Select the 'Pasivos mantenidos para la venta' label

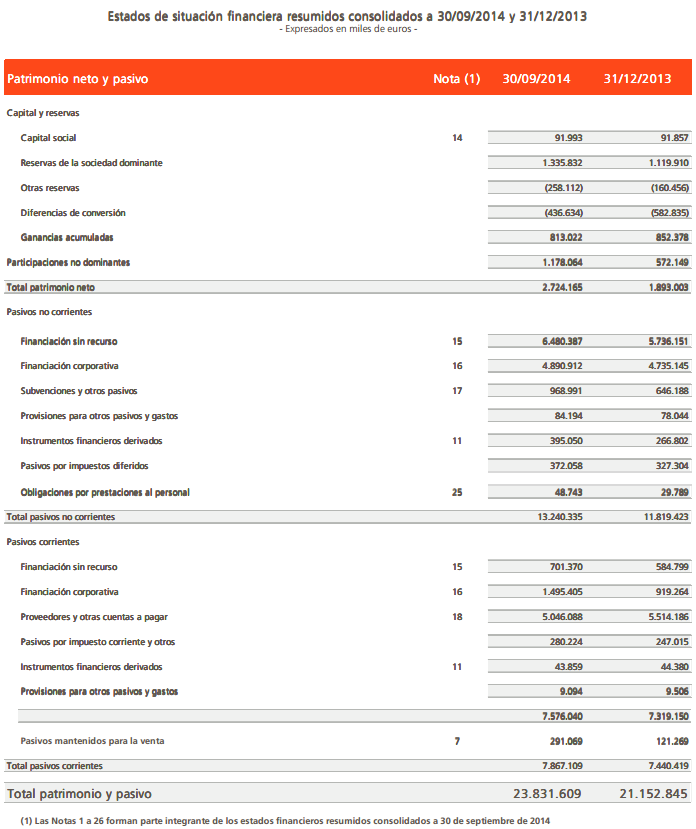coord(92,741)
